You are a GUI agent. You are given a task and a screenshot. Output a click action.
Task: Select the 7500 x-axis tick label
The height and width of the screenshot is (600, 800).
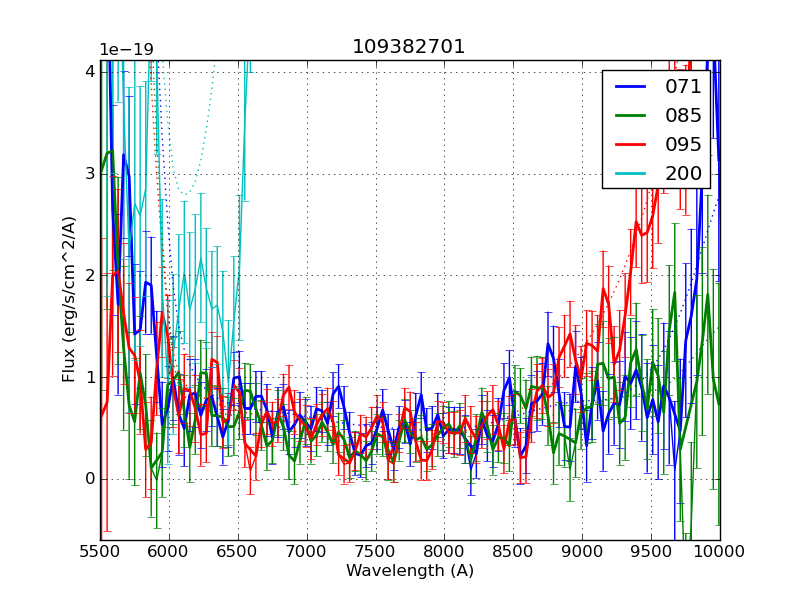pos(376,551)
